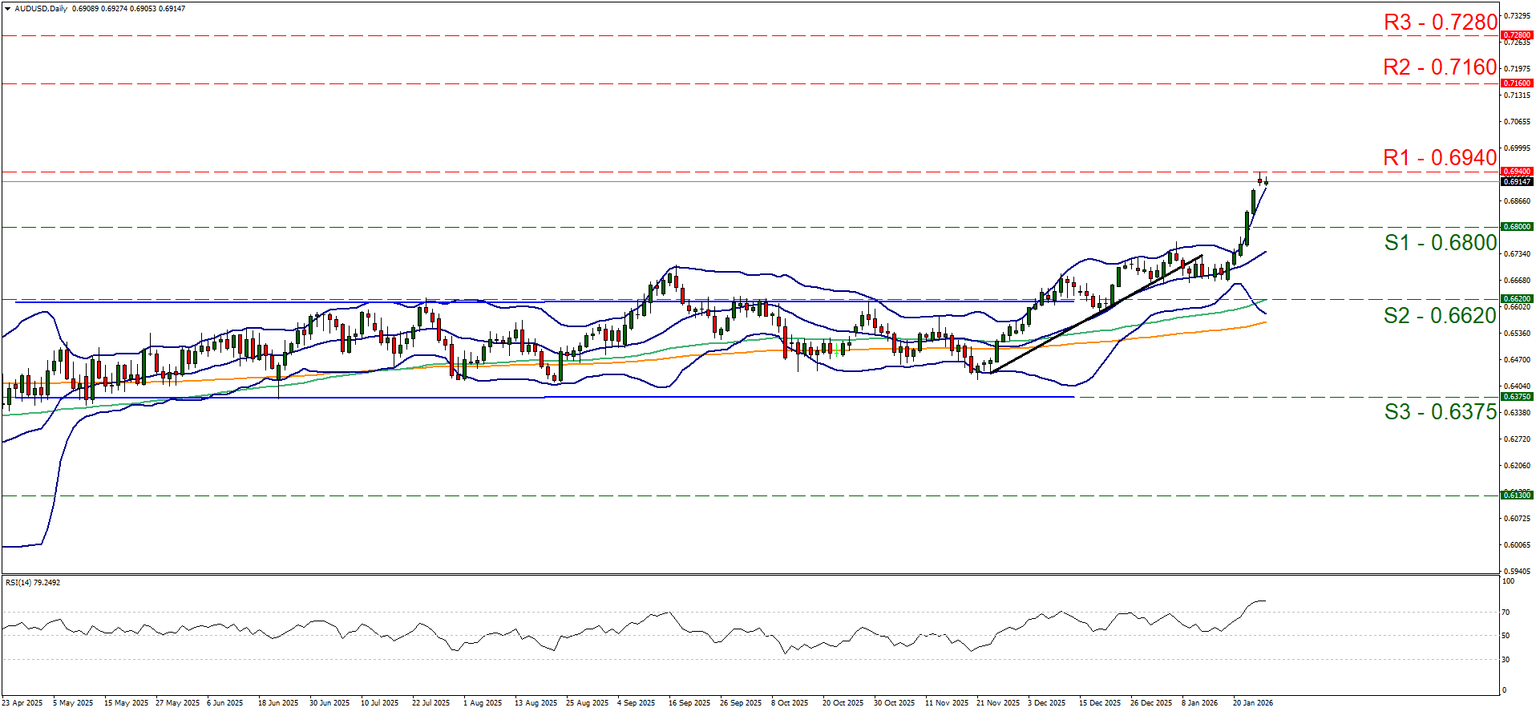Select the S3 - 0.6375 support label
Image resolution: width=1536 pixels, height=712 pixels.
click(1440, 411)
